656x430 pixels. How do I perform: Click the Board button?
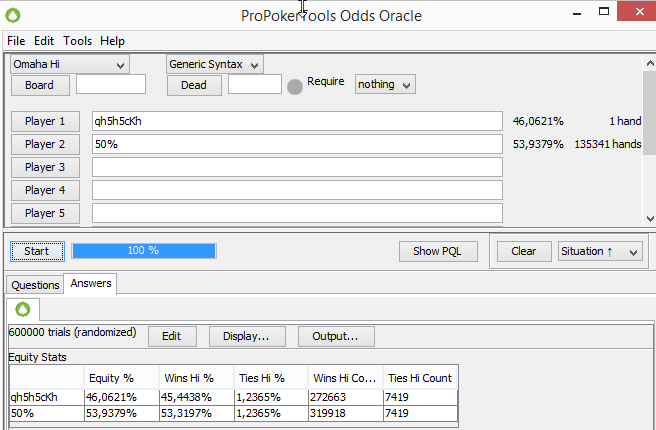tap(40, 85)
